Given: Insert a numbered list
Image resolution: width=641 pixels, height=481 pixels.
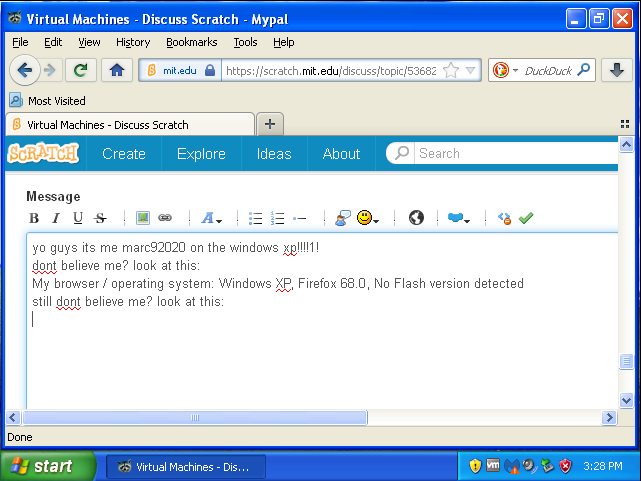Looking at the screenshot, I should click(x=278, y=218).
